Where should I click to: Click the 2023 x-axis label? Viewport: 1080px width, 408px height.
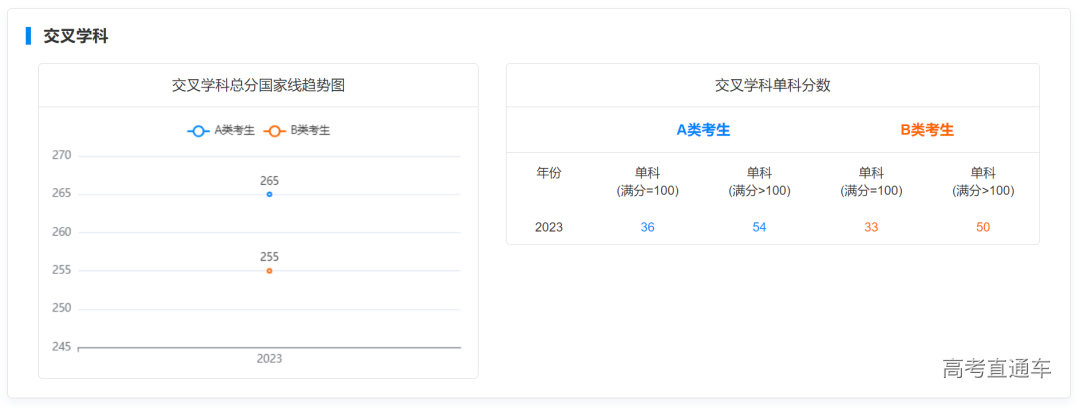click(x=269, y=359)
